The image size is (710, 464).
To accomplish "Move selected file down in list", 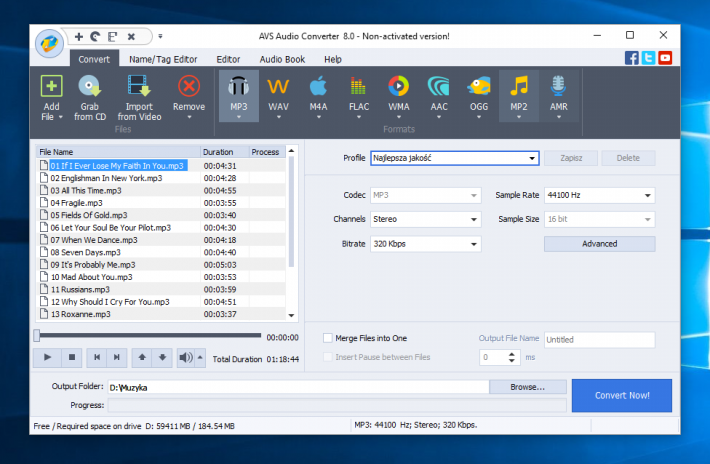I will coord(162,358).
